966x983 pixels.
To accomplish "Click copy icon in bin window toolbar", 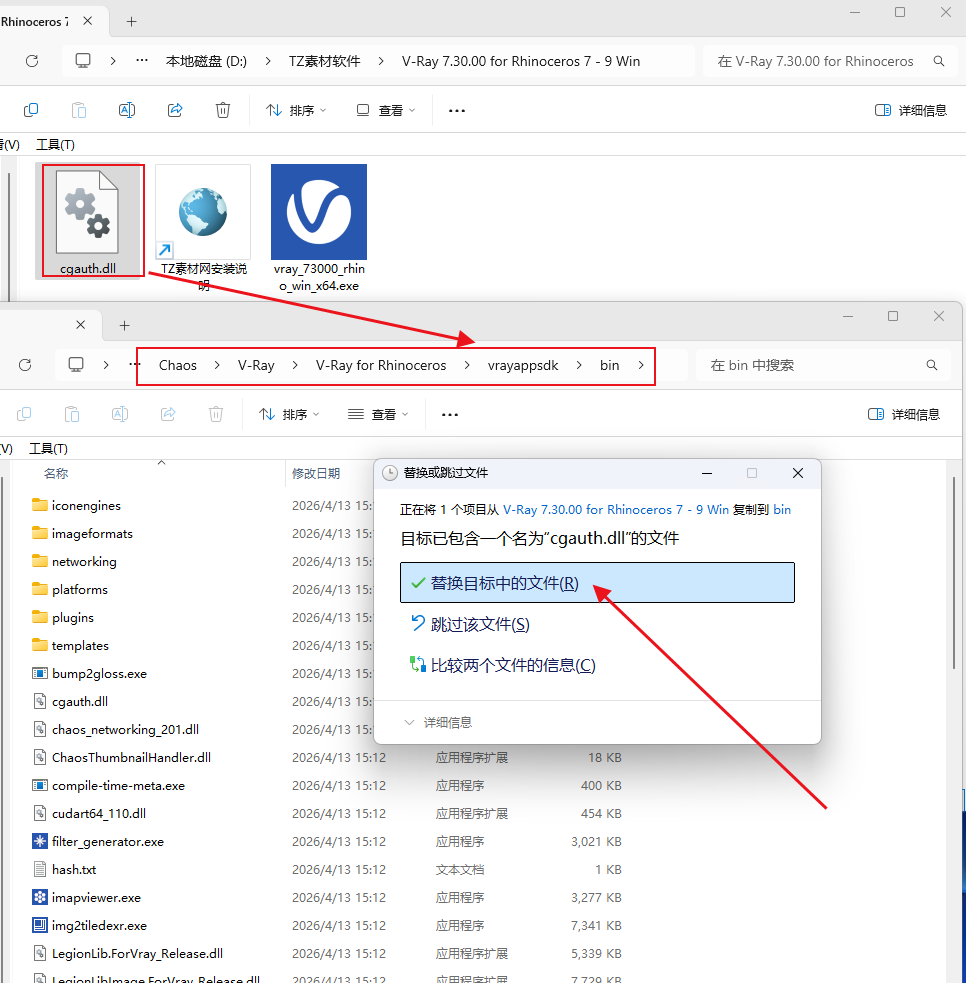I will pyautogui.click(x=24, y=414).
